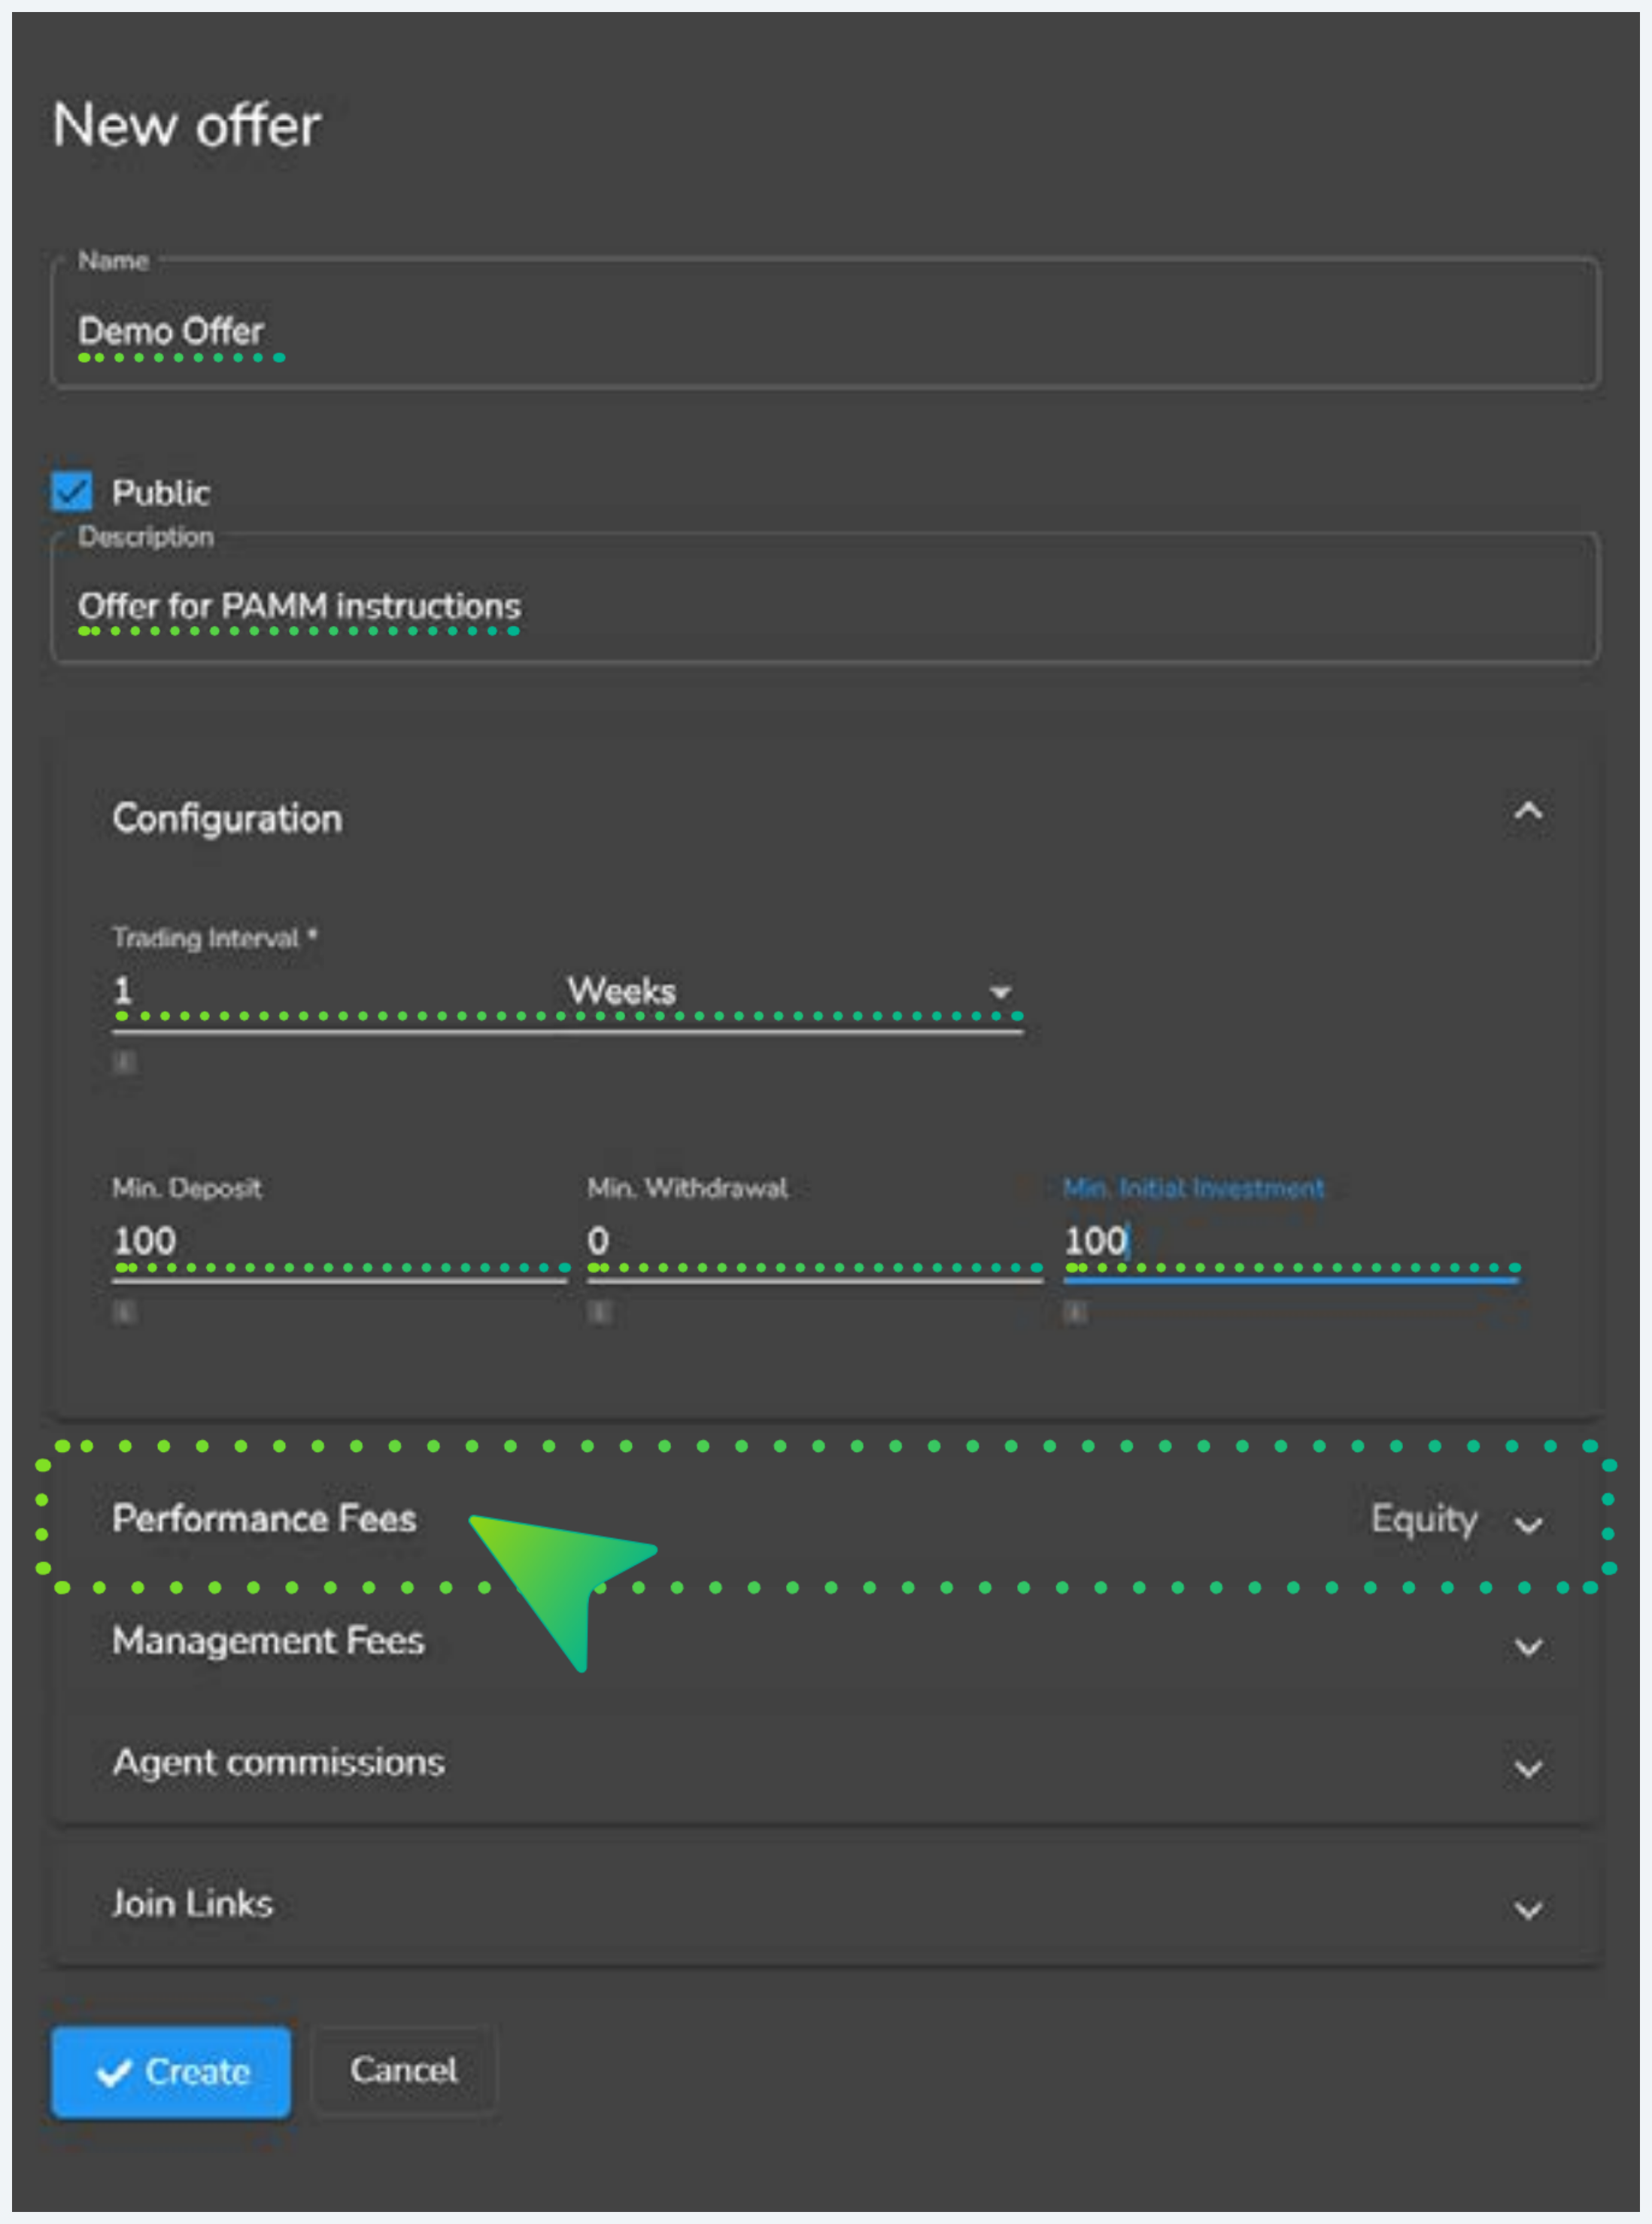The width and height of the screenshot is (1652, 2224).
Task: Click info icon under Trading Interval
Action: click(x=124, y=1061)
